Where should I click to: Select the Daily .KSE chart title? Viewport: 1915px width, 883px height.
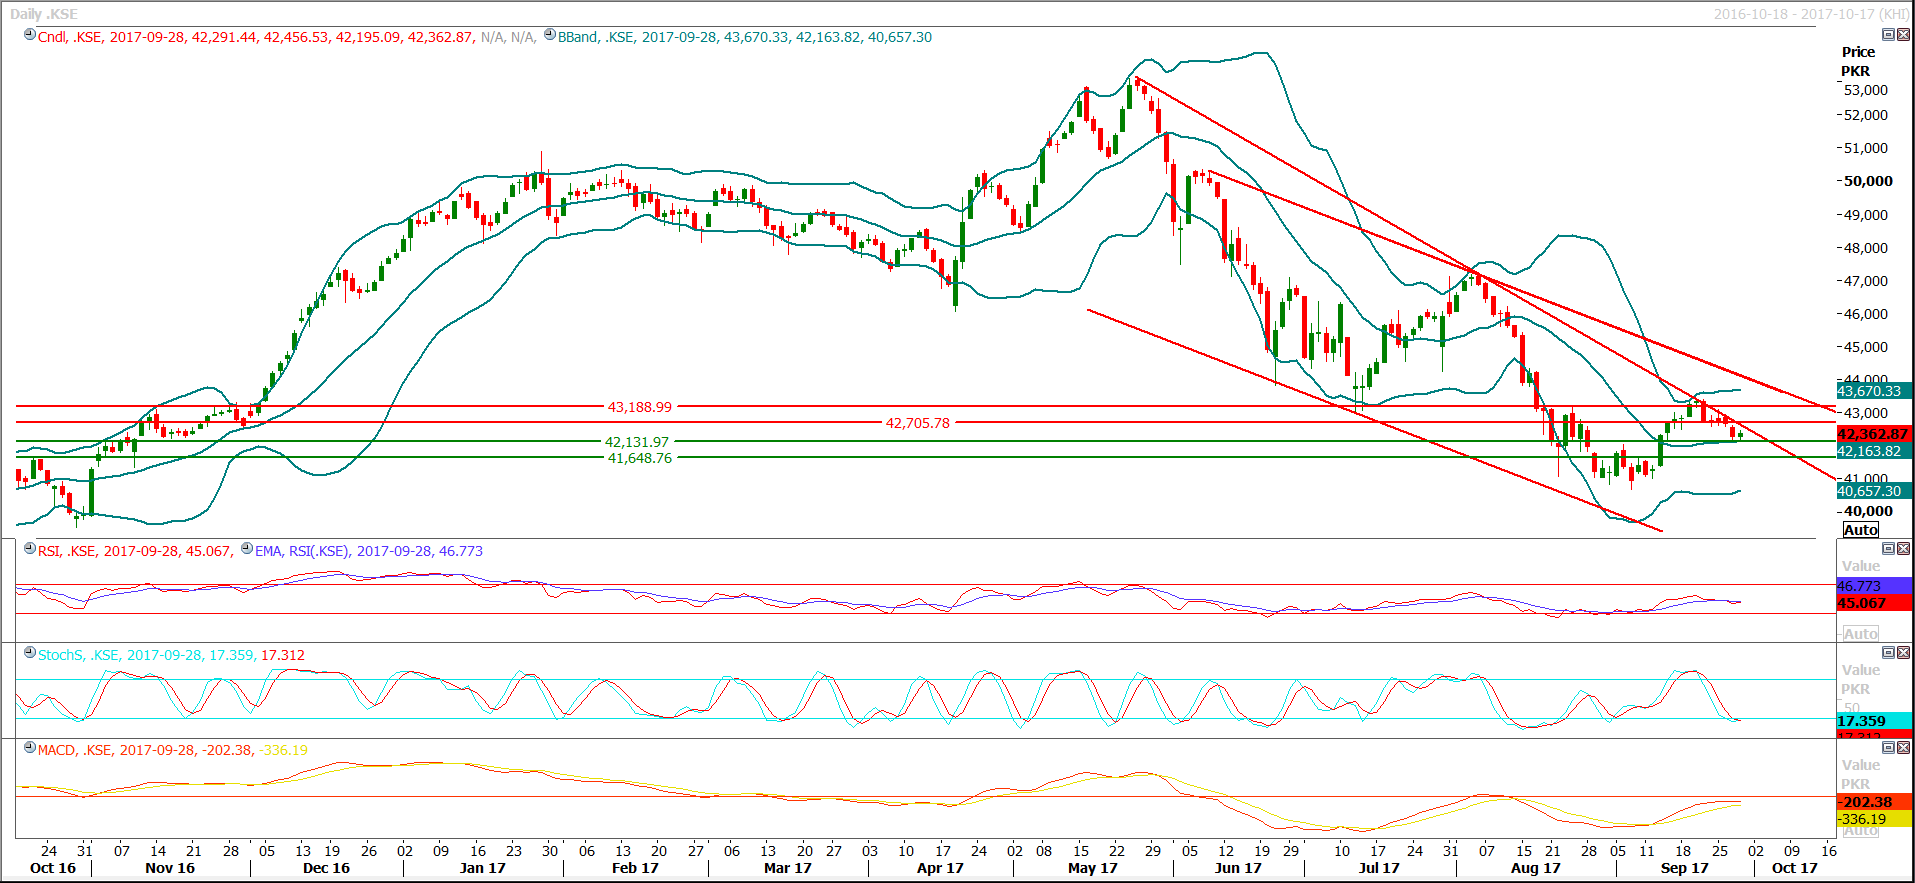click(x=44, y=14)
